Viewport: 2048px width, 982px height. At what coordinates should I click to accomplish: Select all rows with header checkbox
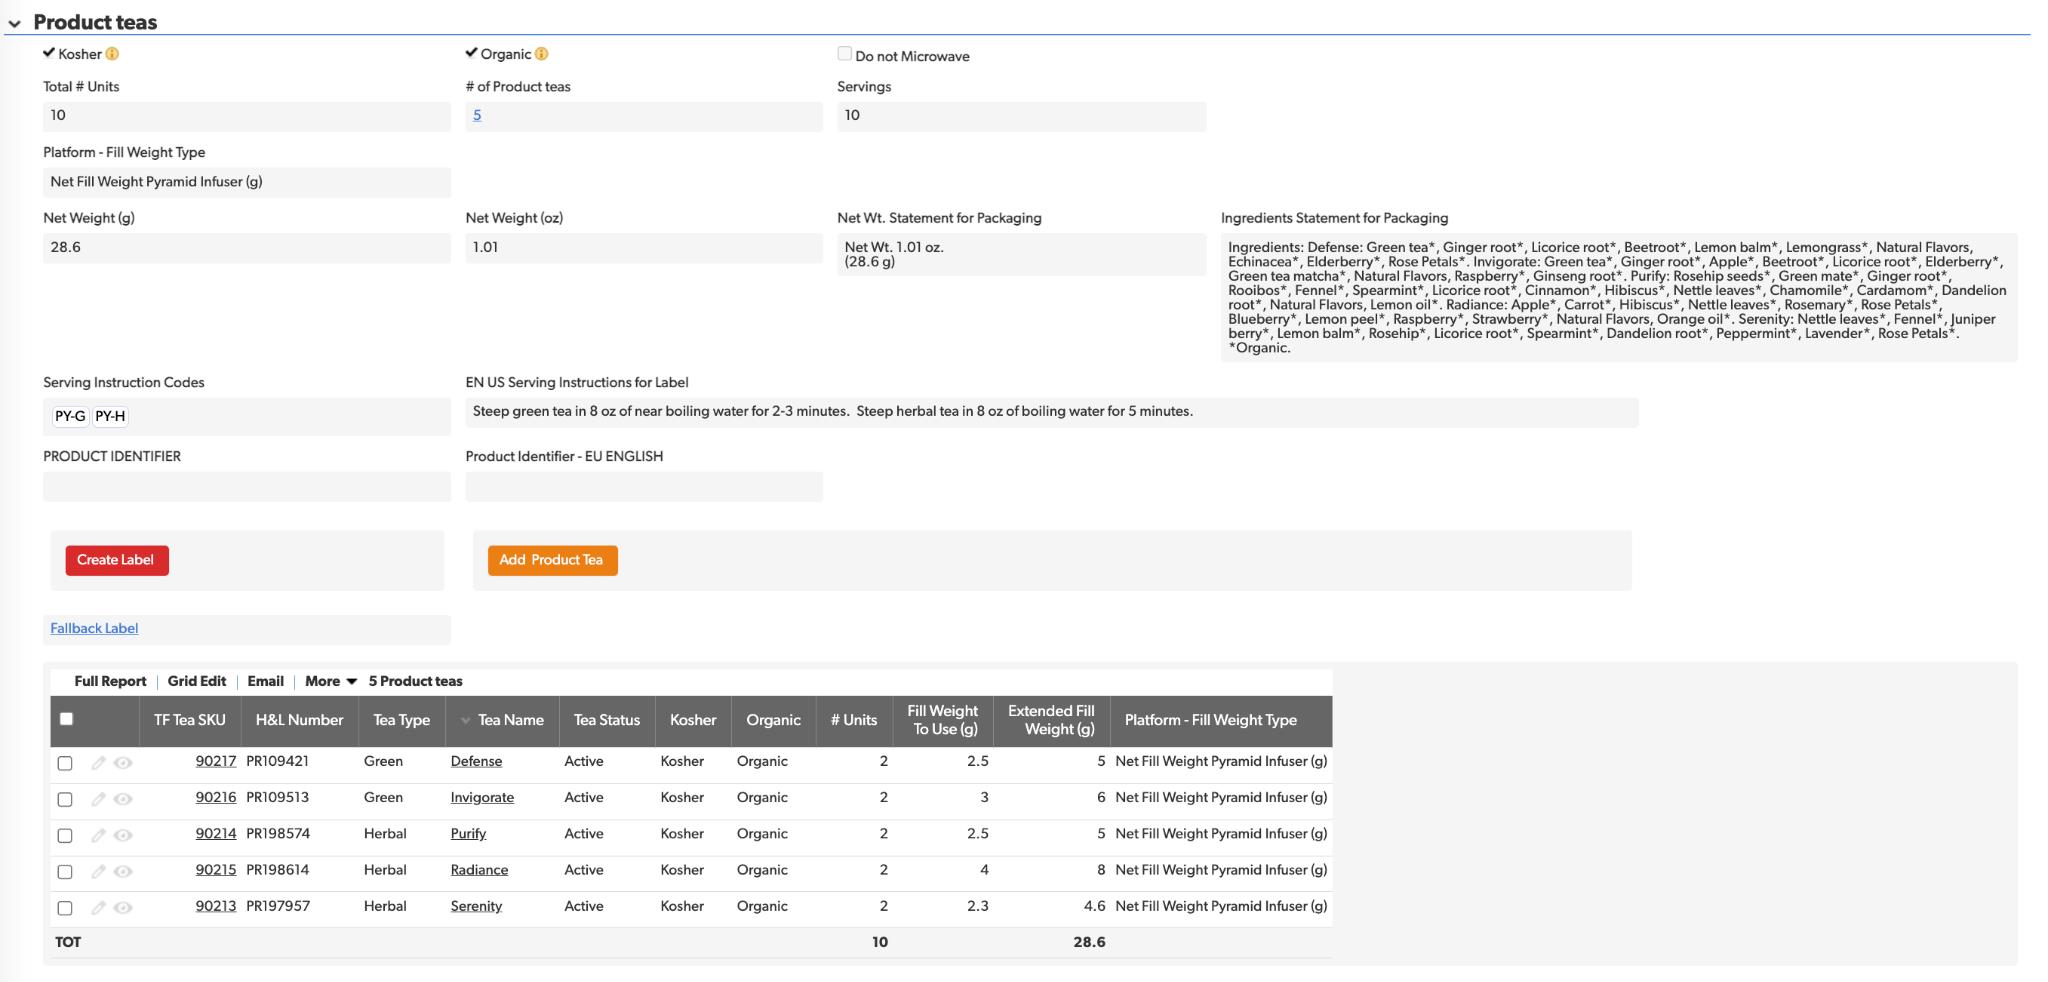coord(66,719)
